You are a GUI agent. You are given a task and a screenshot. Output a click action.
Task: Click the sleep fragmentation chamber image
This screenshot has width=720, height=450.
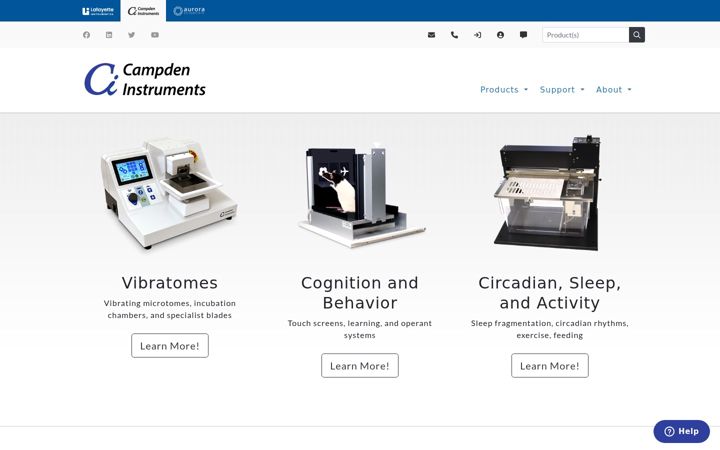(x=548, y=193)
